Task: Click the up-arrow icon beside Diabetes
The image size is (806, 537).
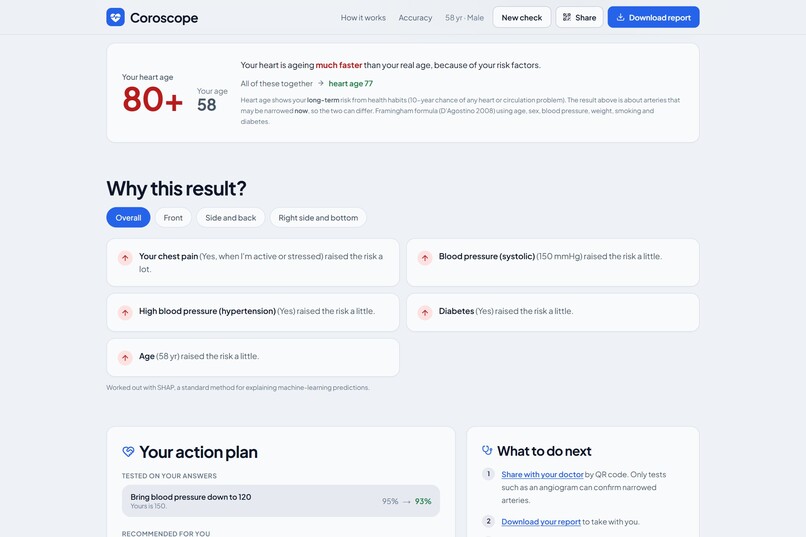Action: pos(425,312)
